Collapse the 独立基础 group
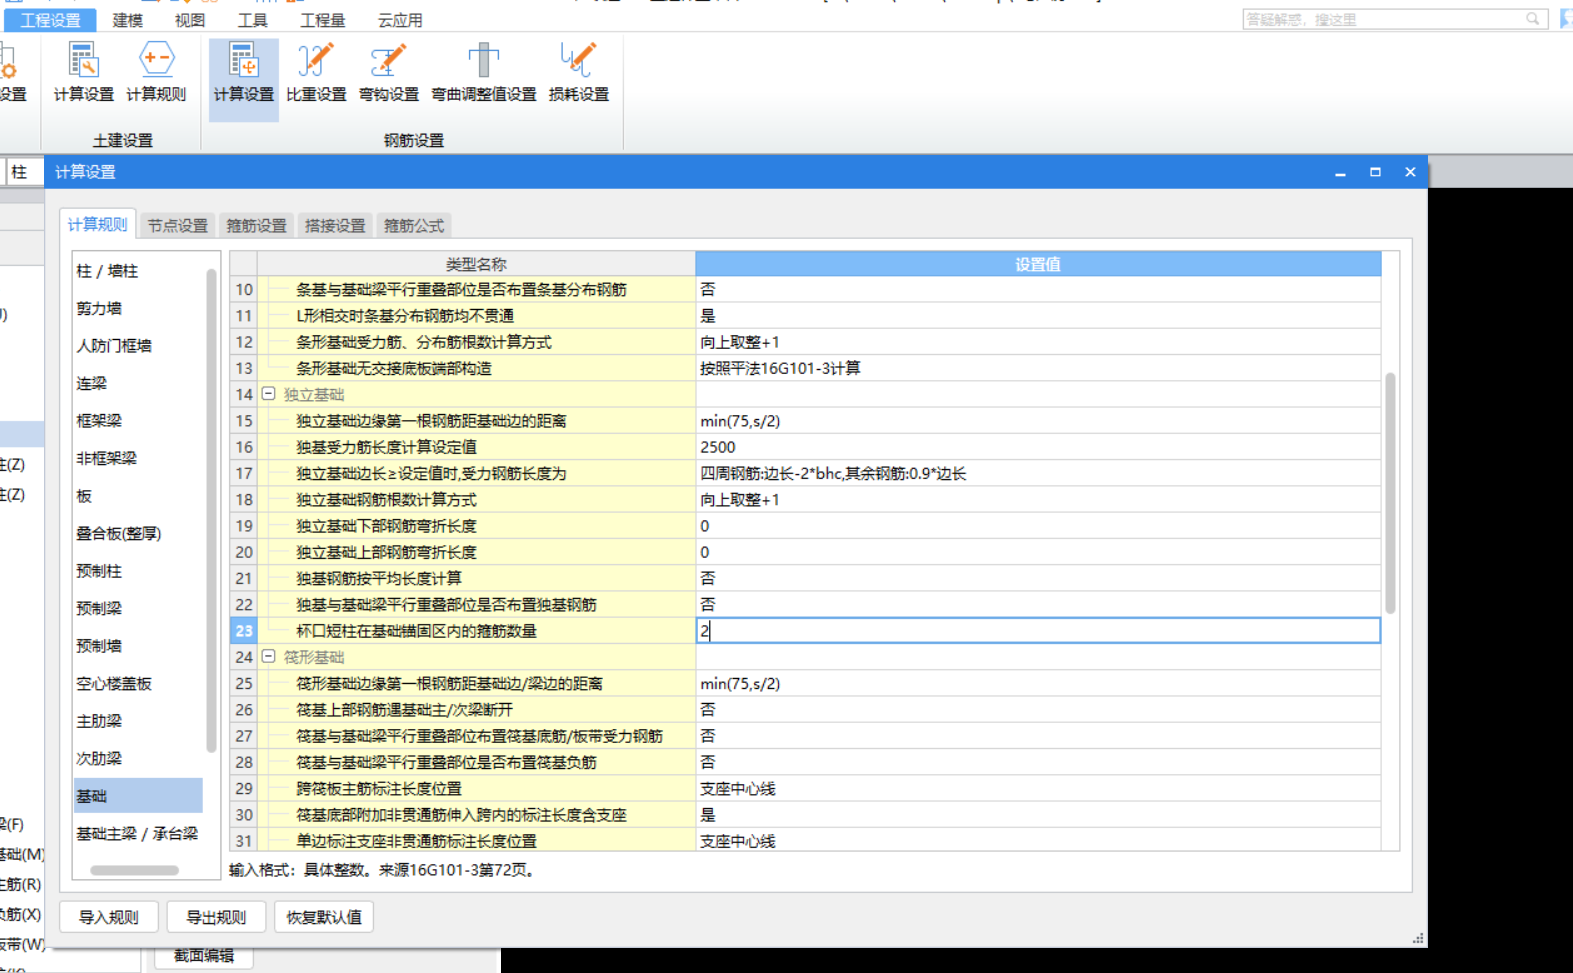 (x=269, y=394)
